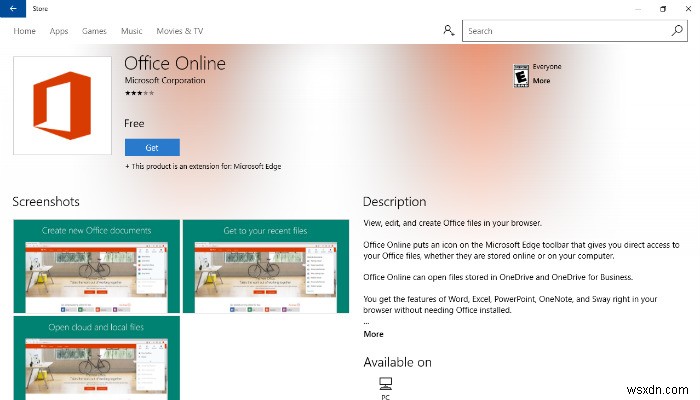Click the search magnifier icon
Screen dimensions: 700x400
pos(677,30)
